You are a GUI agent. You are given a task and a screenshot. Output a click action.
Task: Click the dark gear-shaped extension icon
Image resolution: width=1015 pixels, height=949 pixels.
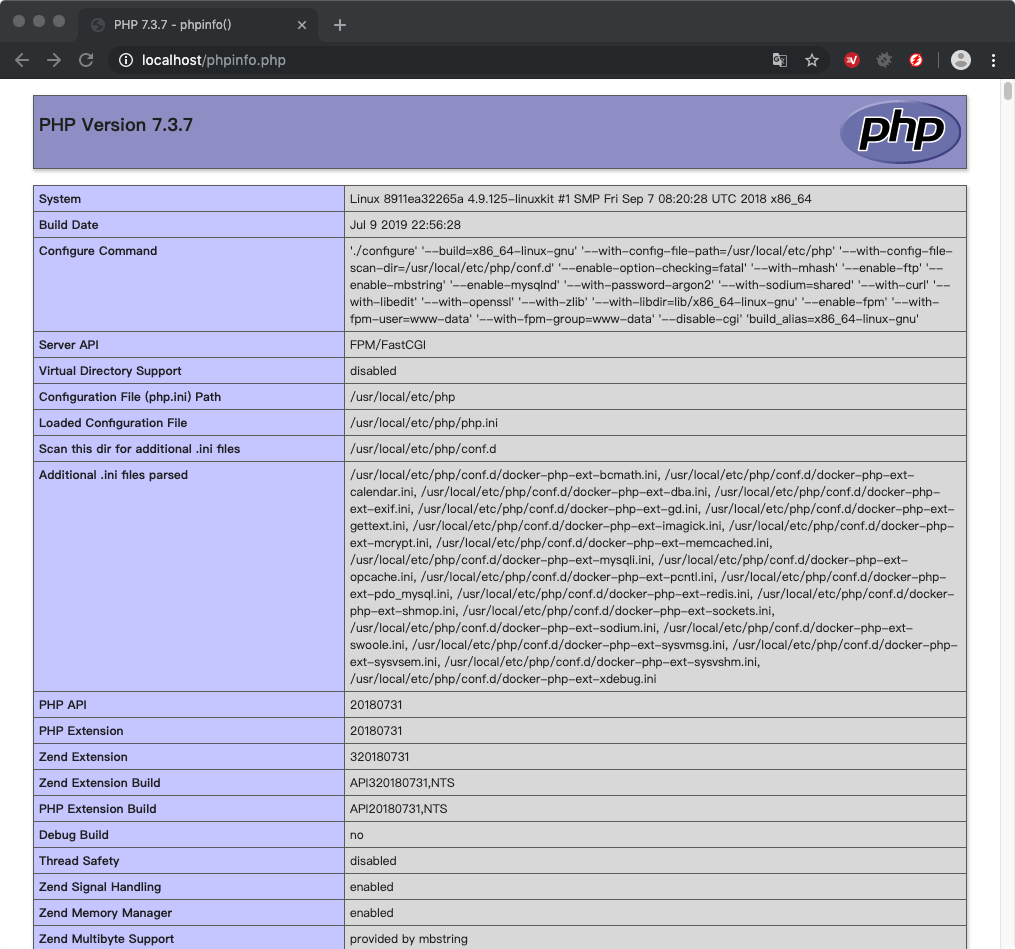click(883, 60)
